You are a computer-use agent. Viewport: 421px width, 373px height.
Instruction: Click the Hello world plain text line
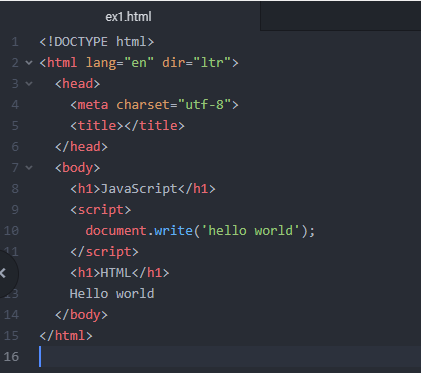(112, 294)
